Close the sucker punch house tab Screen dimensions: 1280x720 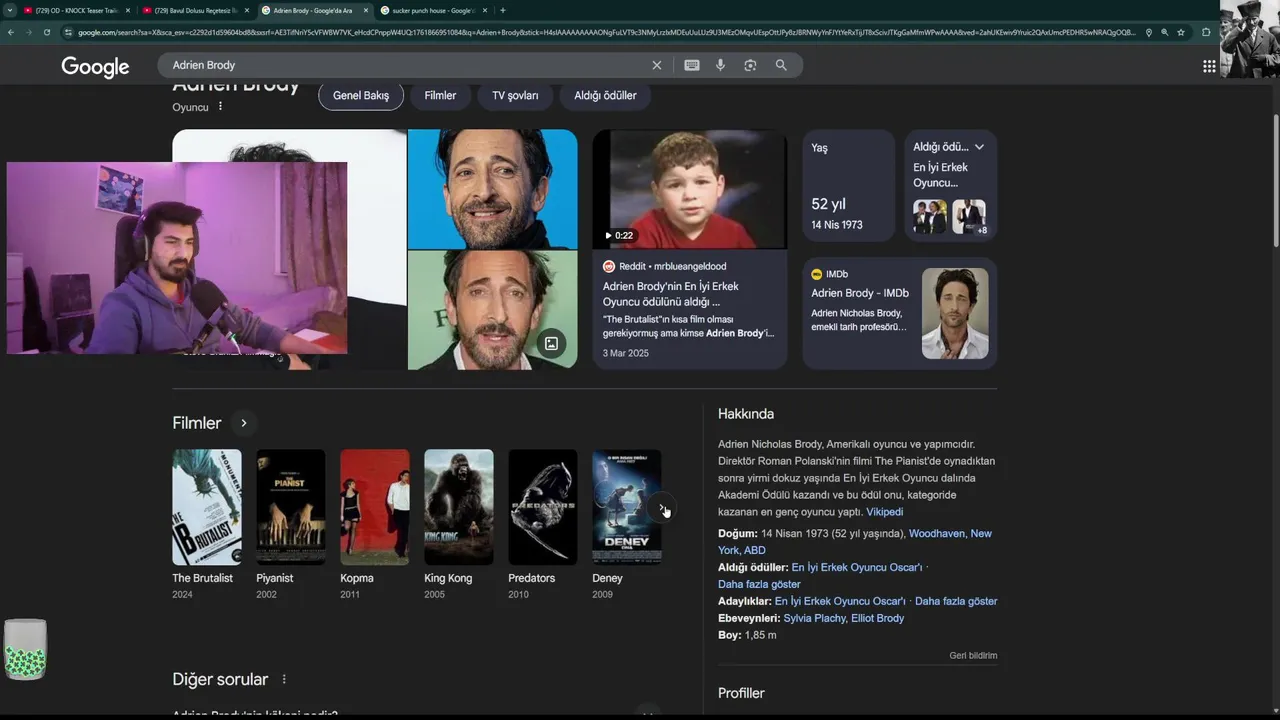(x=484, y=10)
